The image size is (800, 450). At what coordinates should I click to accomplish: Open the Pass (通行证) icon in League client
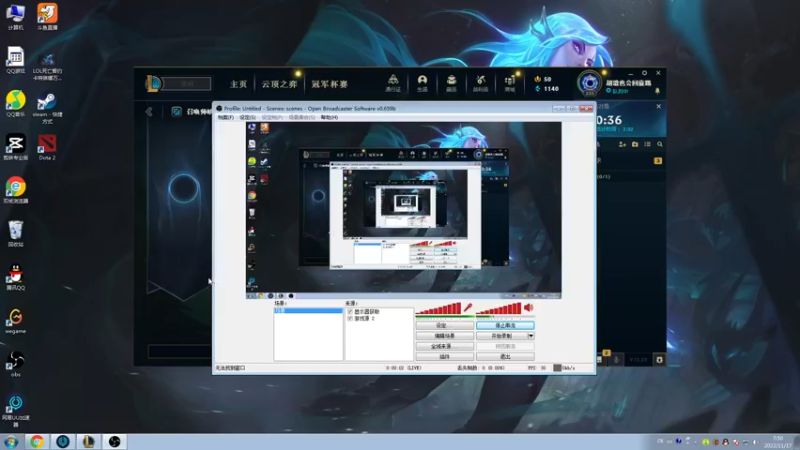tap(393, 83)
